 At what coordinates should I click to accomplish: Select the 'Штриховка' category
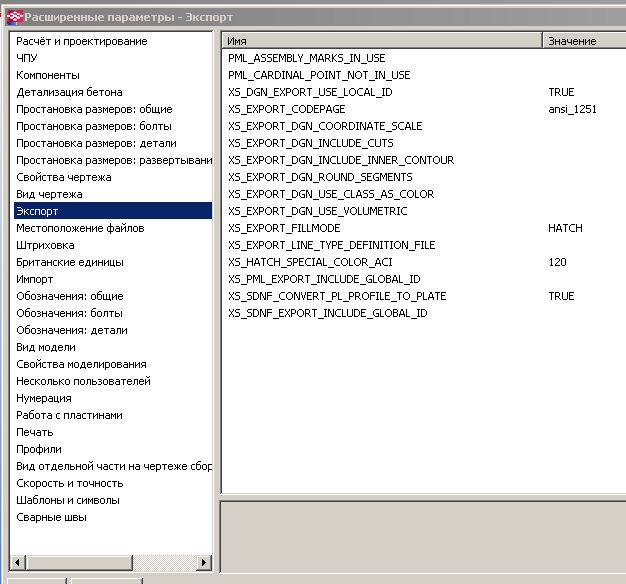click(x=45, y=245)
